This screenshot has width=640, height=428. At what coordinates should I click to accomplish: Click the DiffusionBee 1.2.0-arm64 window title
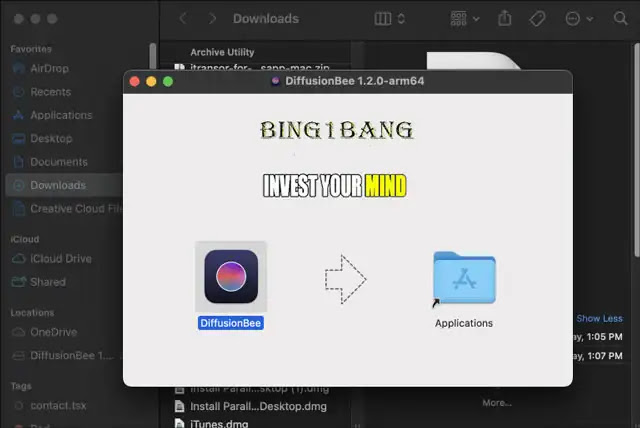[354, 81]
